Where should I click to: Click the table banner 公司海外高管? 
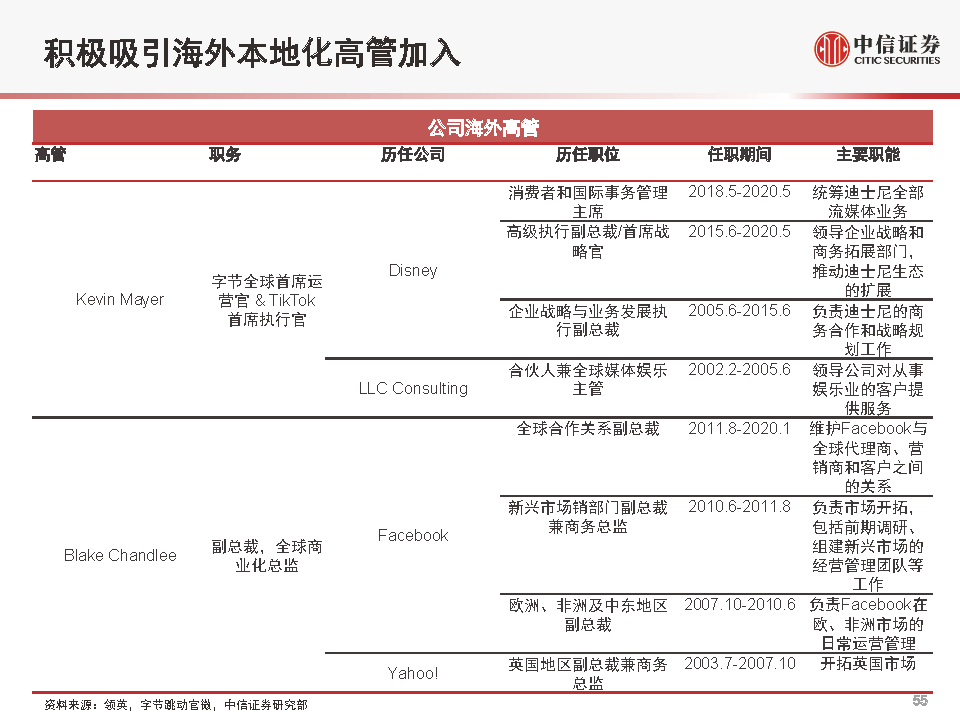(482, 127)
